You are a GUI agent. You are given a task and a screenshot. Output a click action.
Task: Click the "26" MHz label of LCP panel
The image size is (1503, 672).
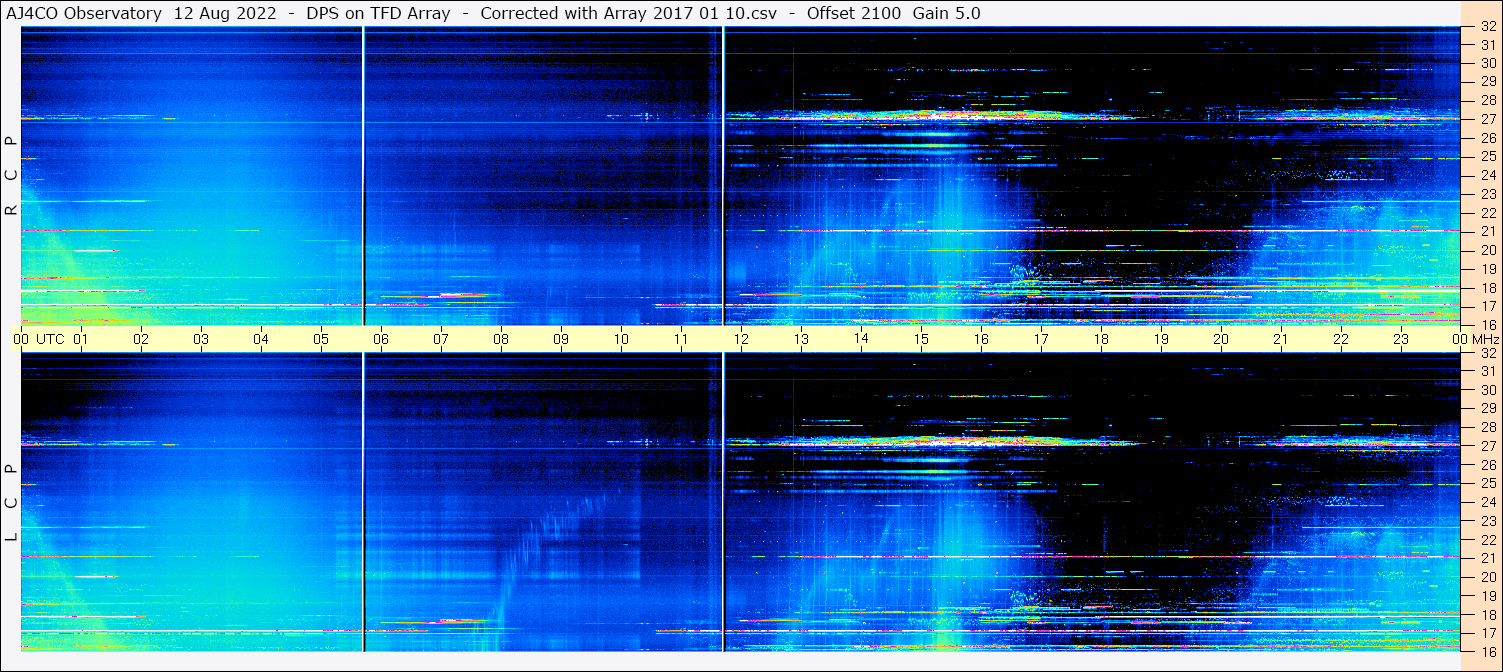click(x=1488, y=465)
